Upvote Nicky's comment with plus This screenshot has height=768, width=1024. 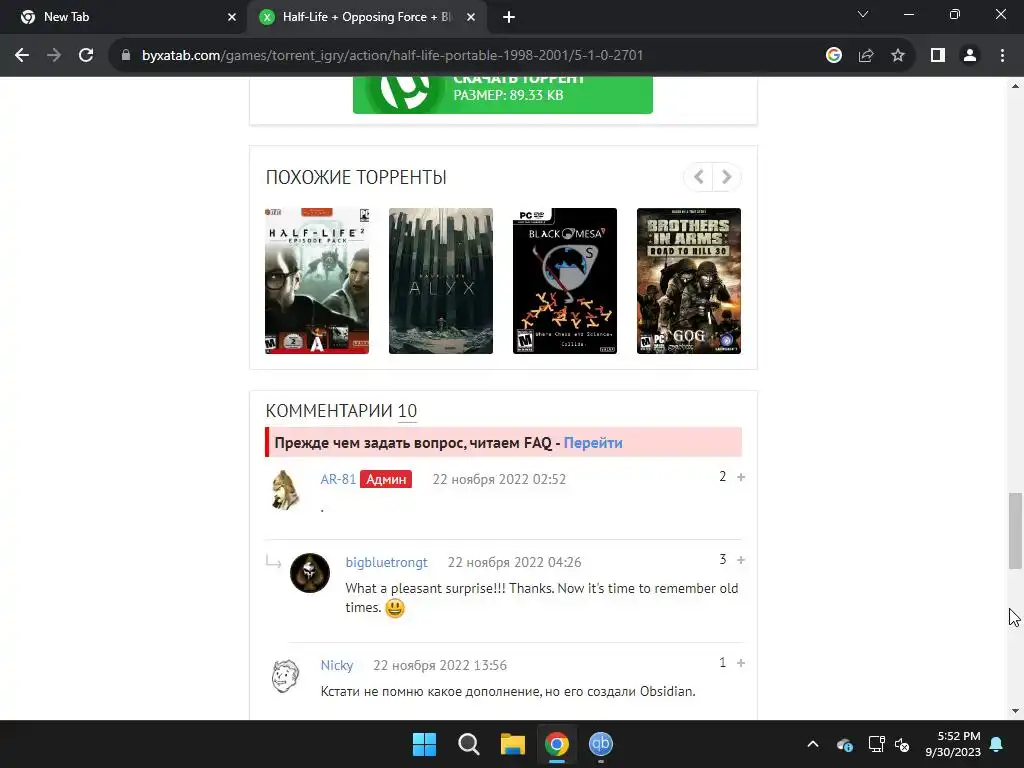[x=741, y=664]
